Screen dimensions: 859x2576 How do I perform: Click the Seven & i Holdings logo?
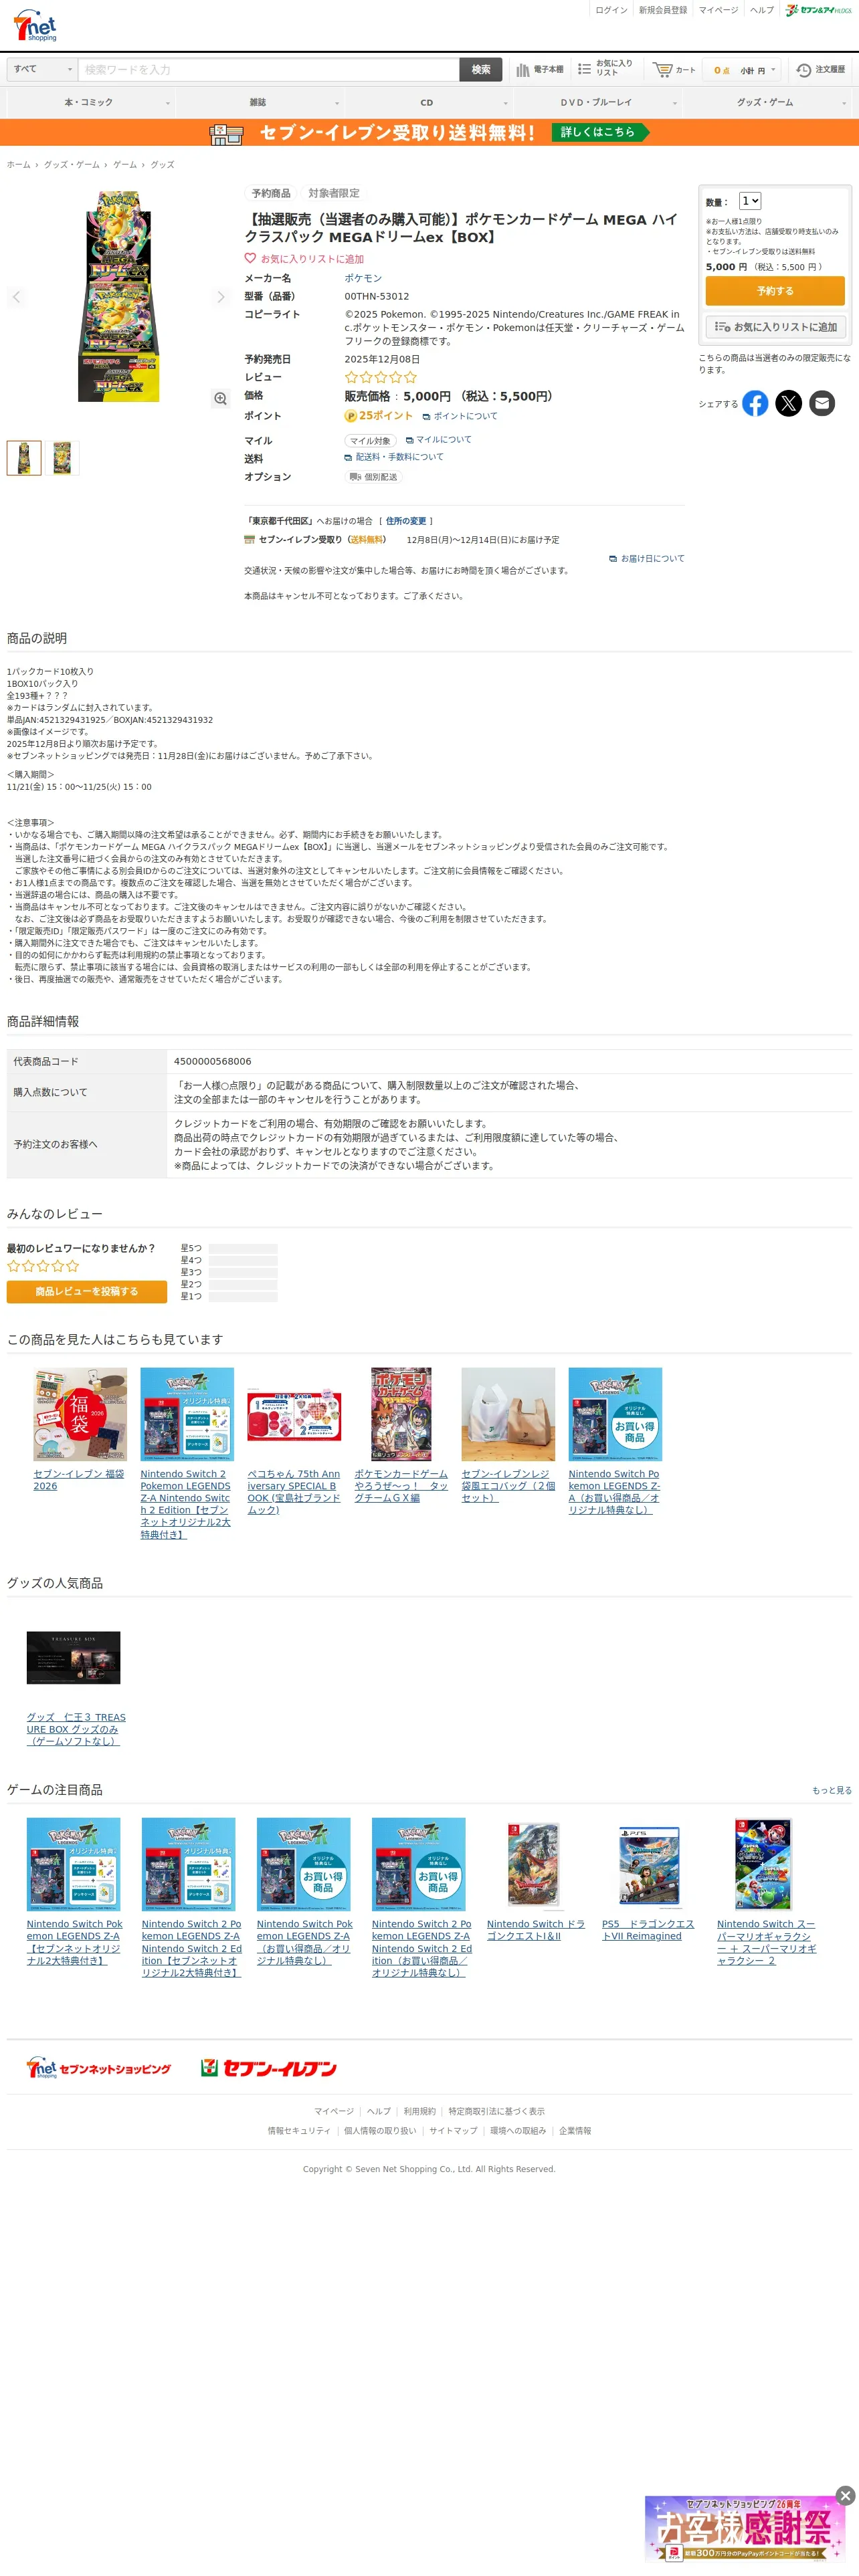(x=818, y=10)
